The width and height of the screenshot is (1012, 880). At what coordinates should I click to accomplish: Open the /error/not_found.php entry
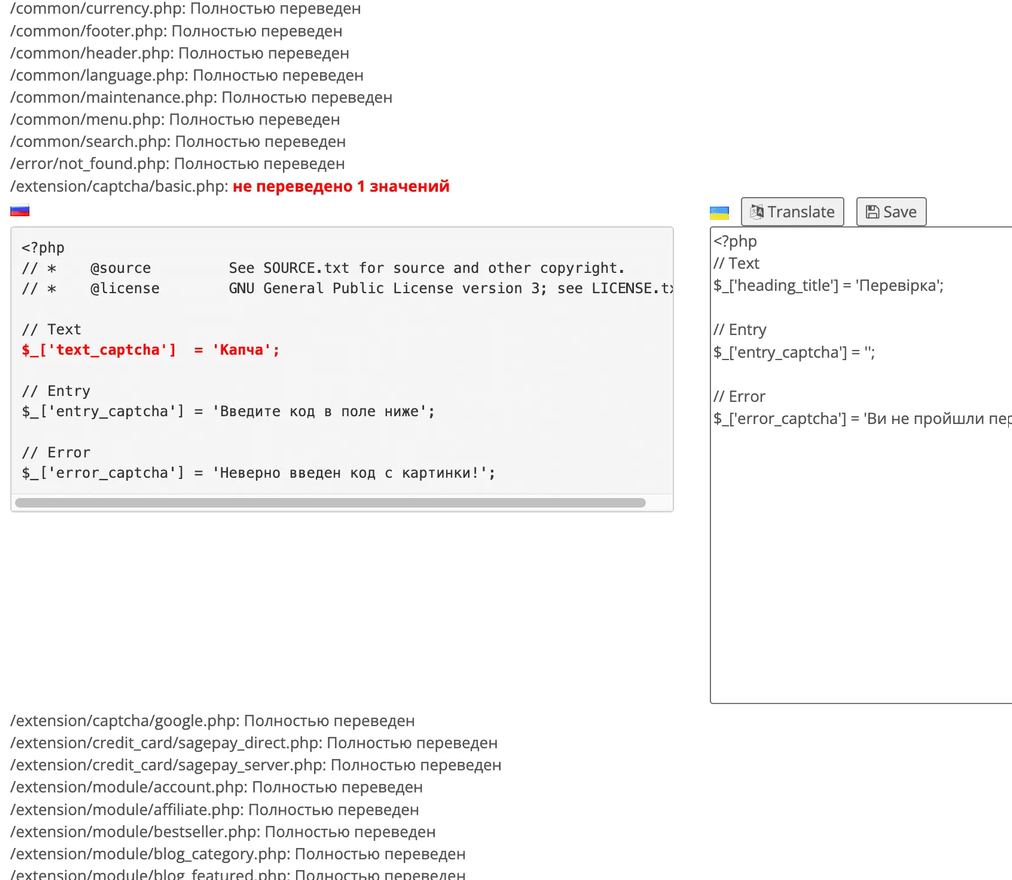pos(177,163)
